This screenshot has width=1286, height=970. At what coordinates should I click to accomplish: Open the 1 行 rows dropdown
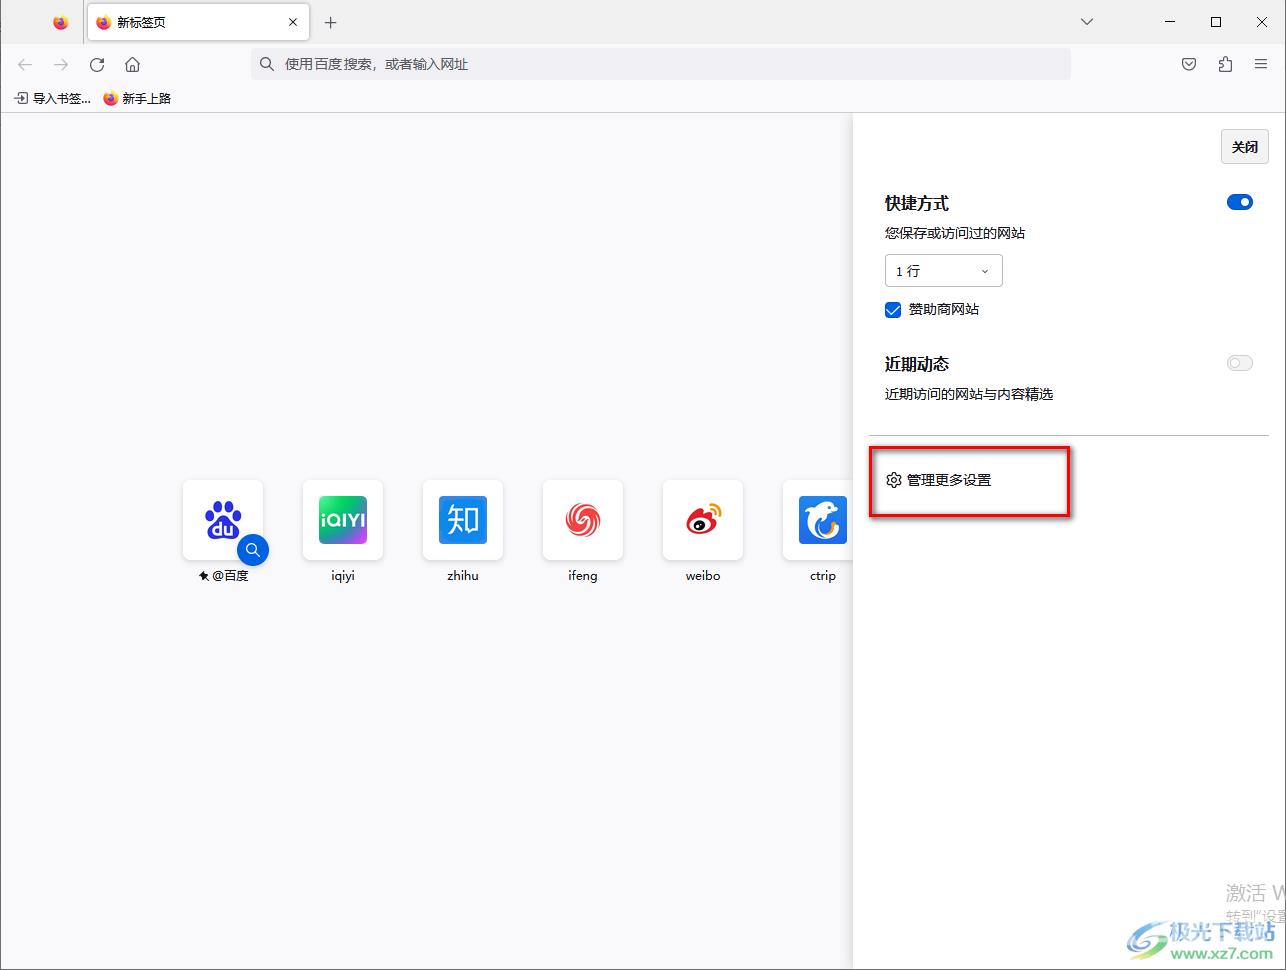point(944,271)
